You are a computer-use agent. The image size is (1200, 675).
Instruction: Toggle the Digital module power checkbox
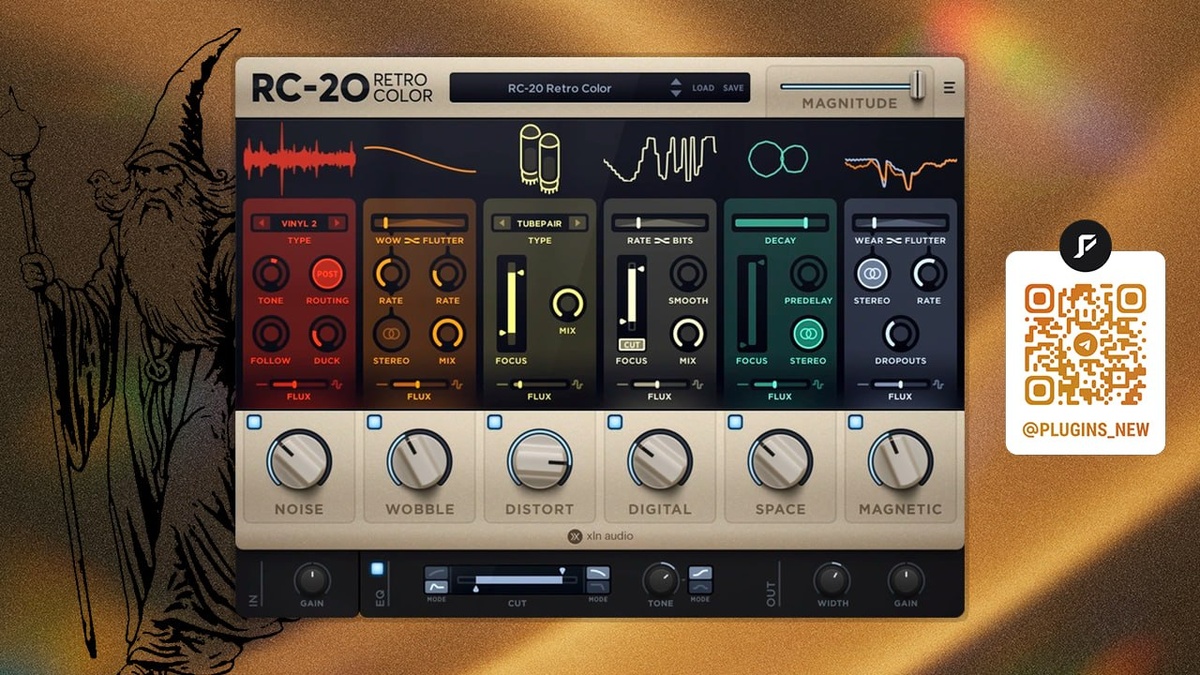click(614, 422)
